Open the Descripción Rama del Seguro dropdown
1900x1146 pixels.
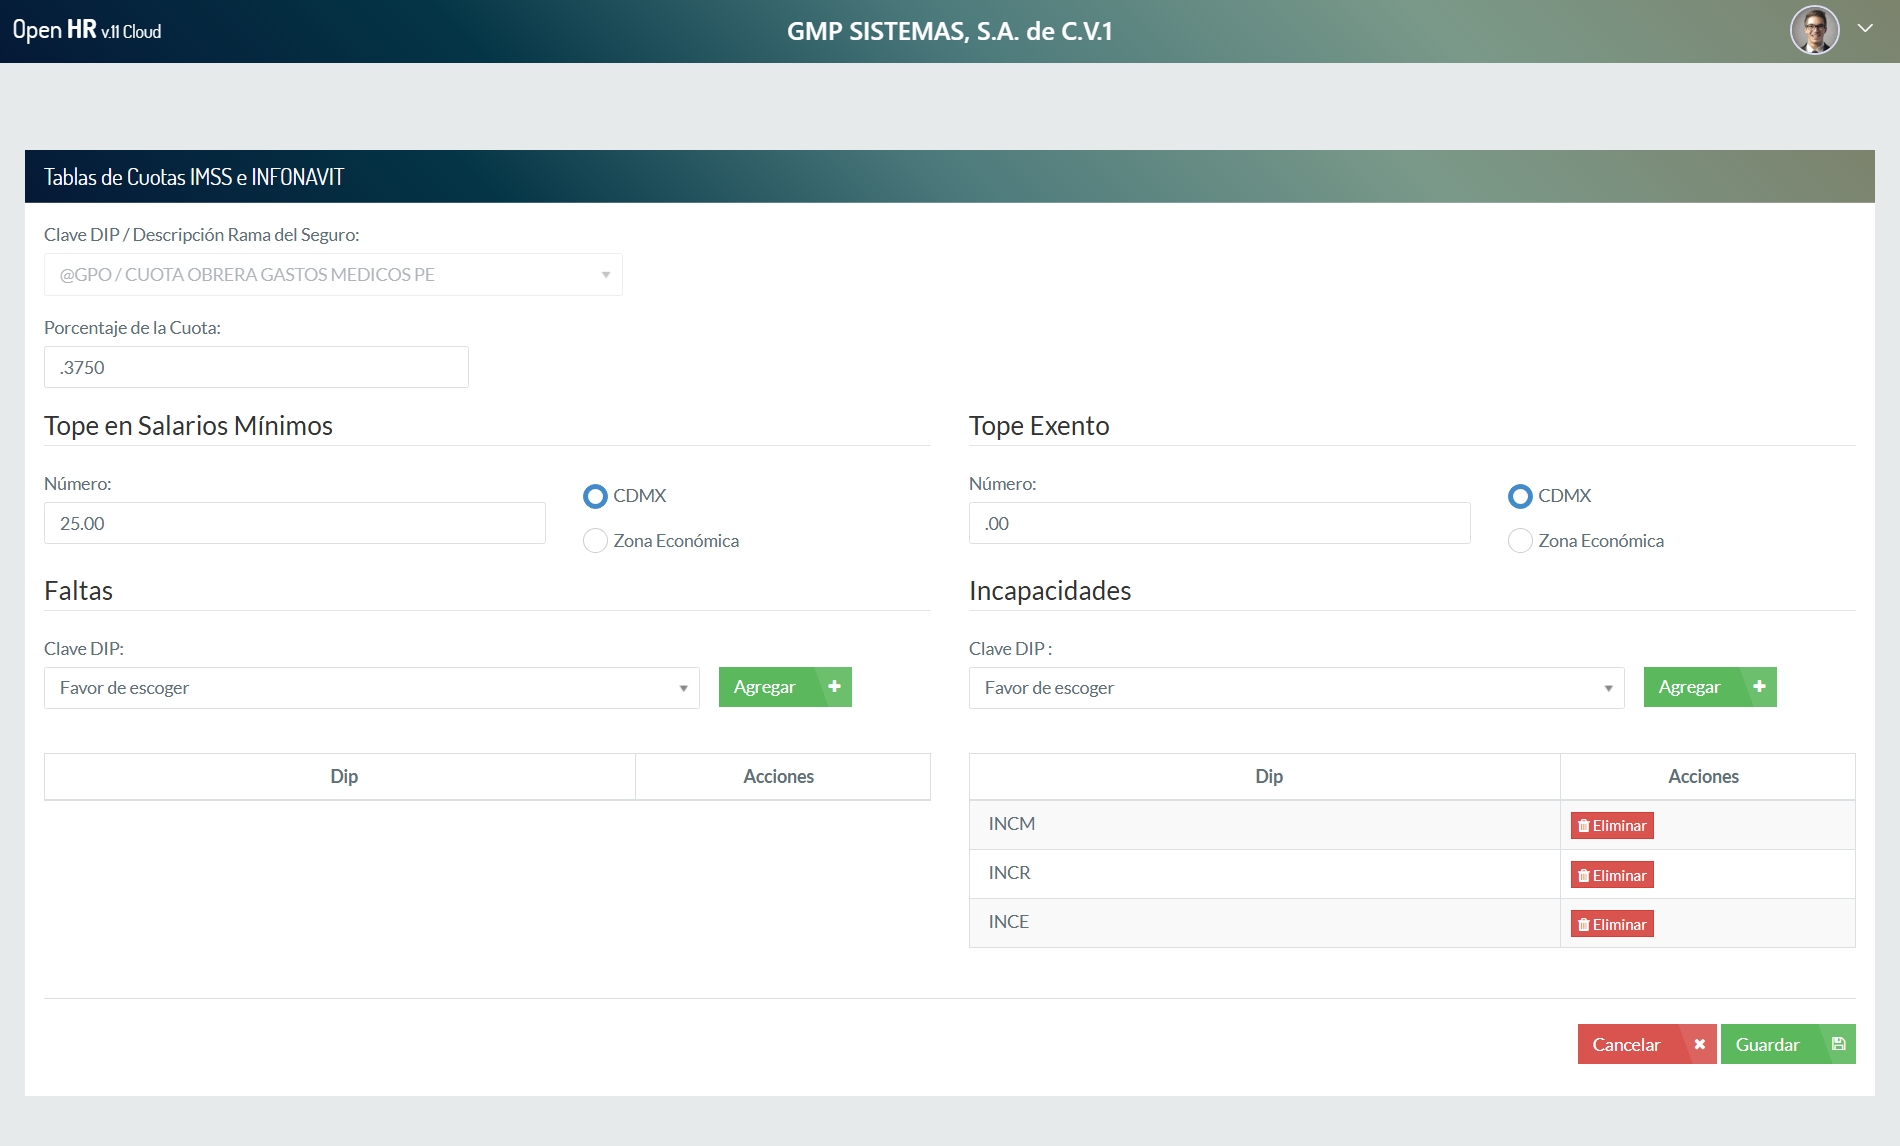333,275
